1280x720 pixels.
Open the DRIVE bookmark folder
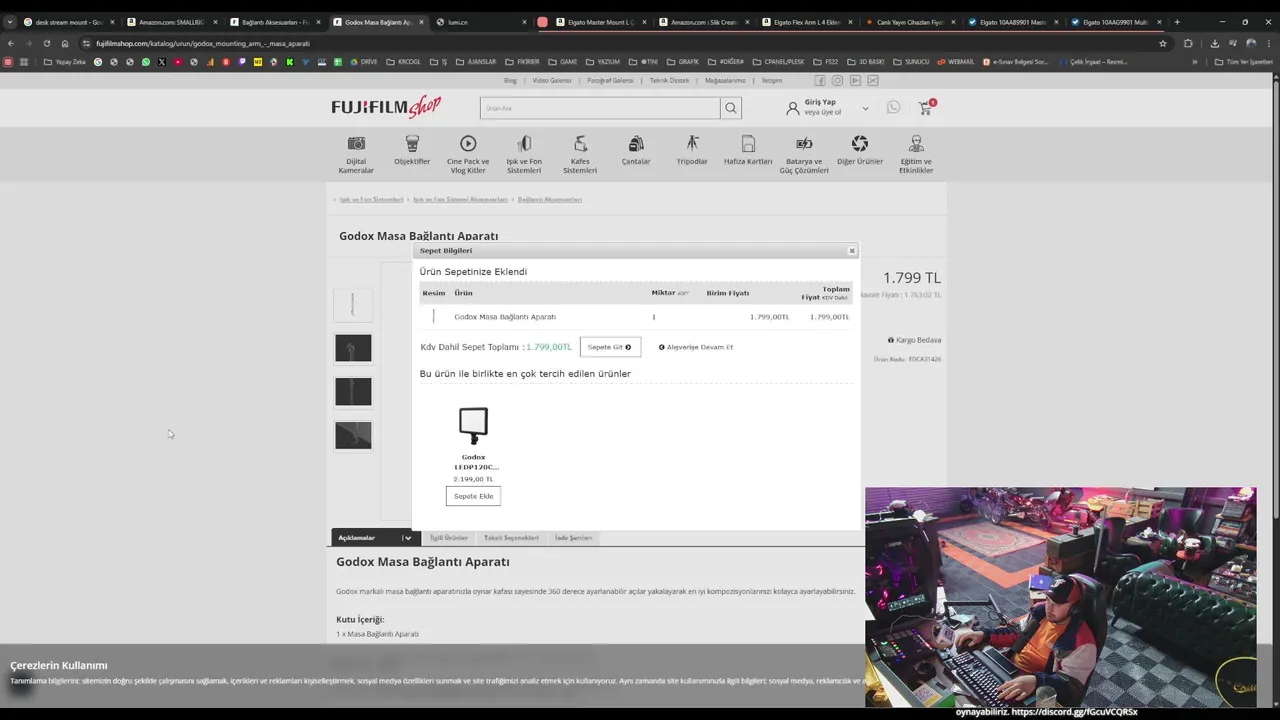[364, 62]
